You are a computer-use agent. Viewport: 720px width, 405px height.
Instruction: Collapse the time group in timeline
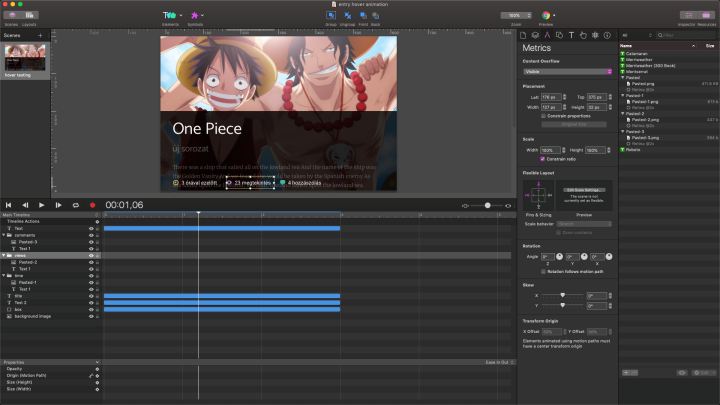[x=4, y=276]
